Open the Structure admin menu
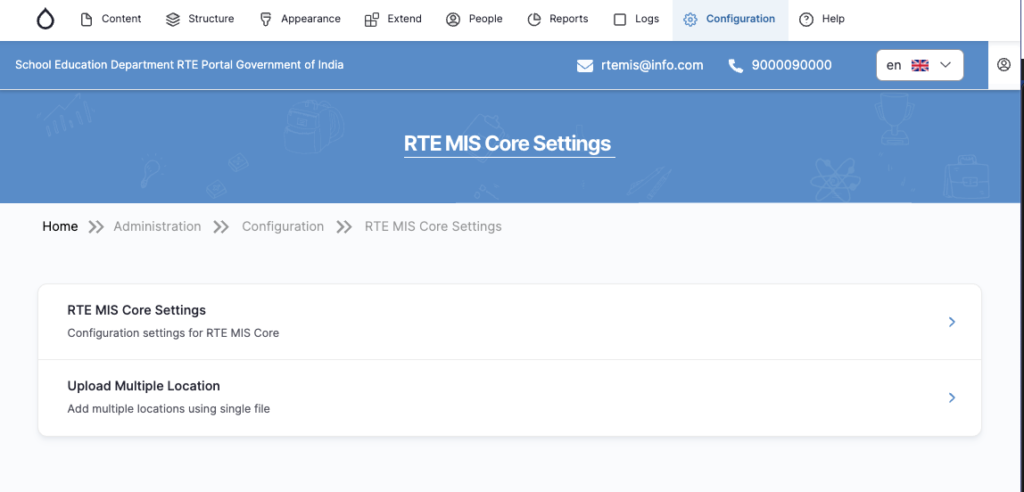 [200, 19]
